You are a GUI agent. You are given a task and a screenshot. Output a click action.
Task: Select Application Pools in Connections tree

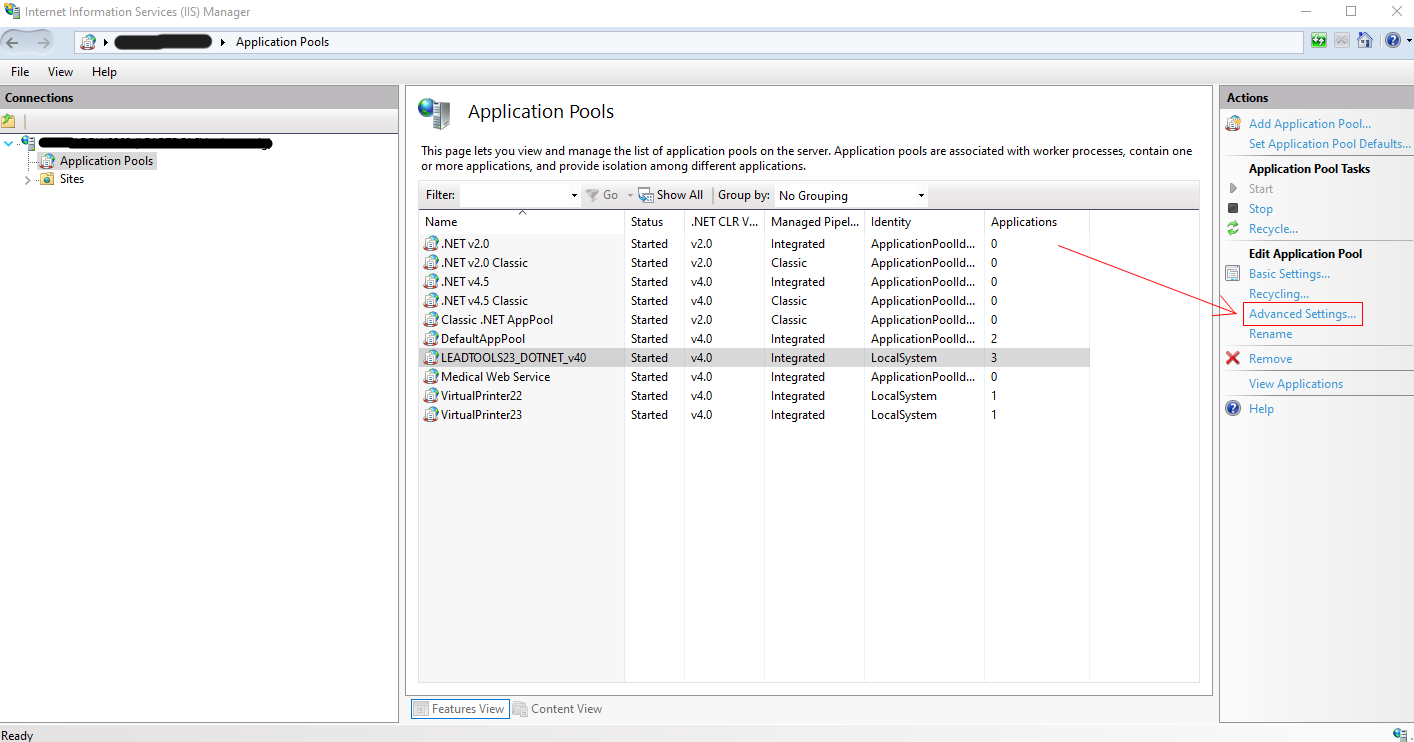tap(106, 161)
